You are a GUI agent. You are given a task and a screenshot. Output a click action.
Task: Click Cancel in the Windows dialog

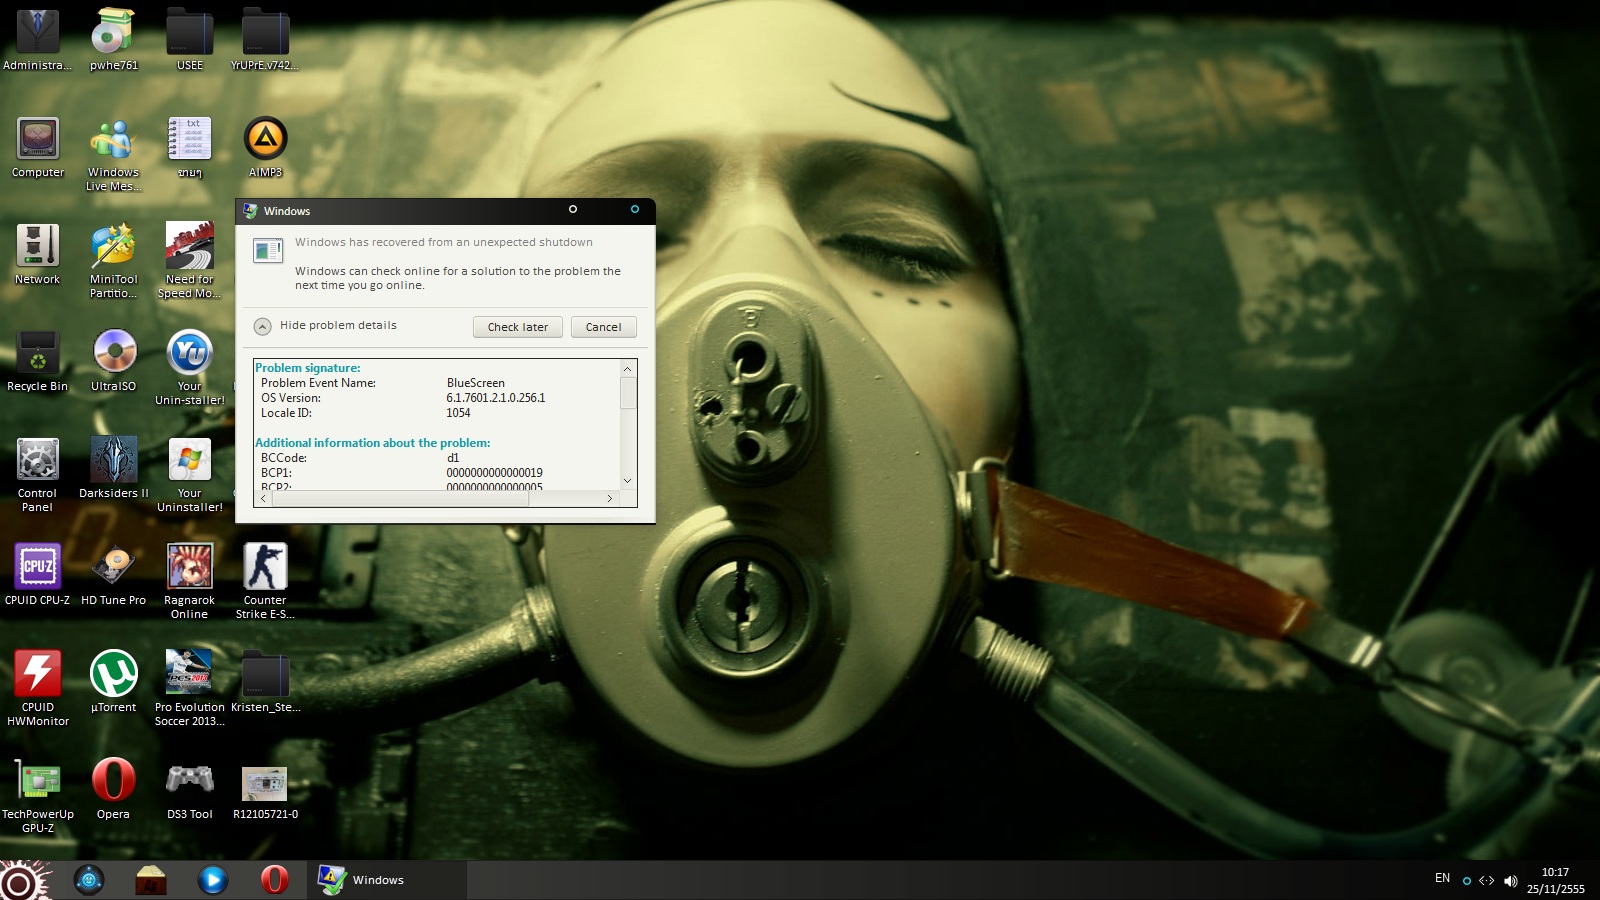coord(603,327)
